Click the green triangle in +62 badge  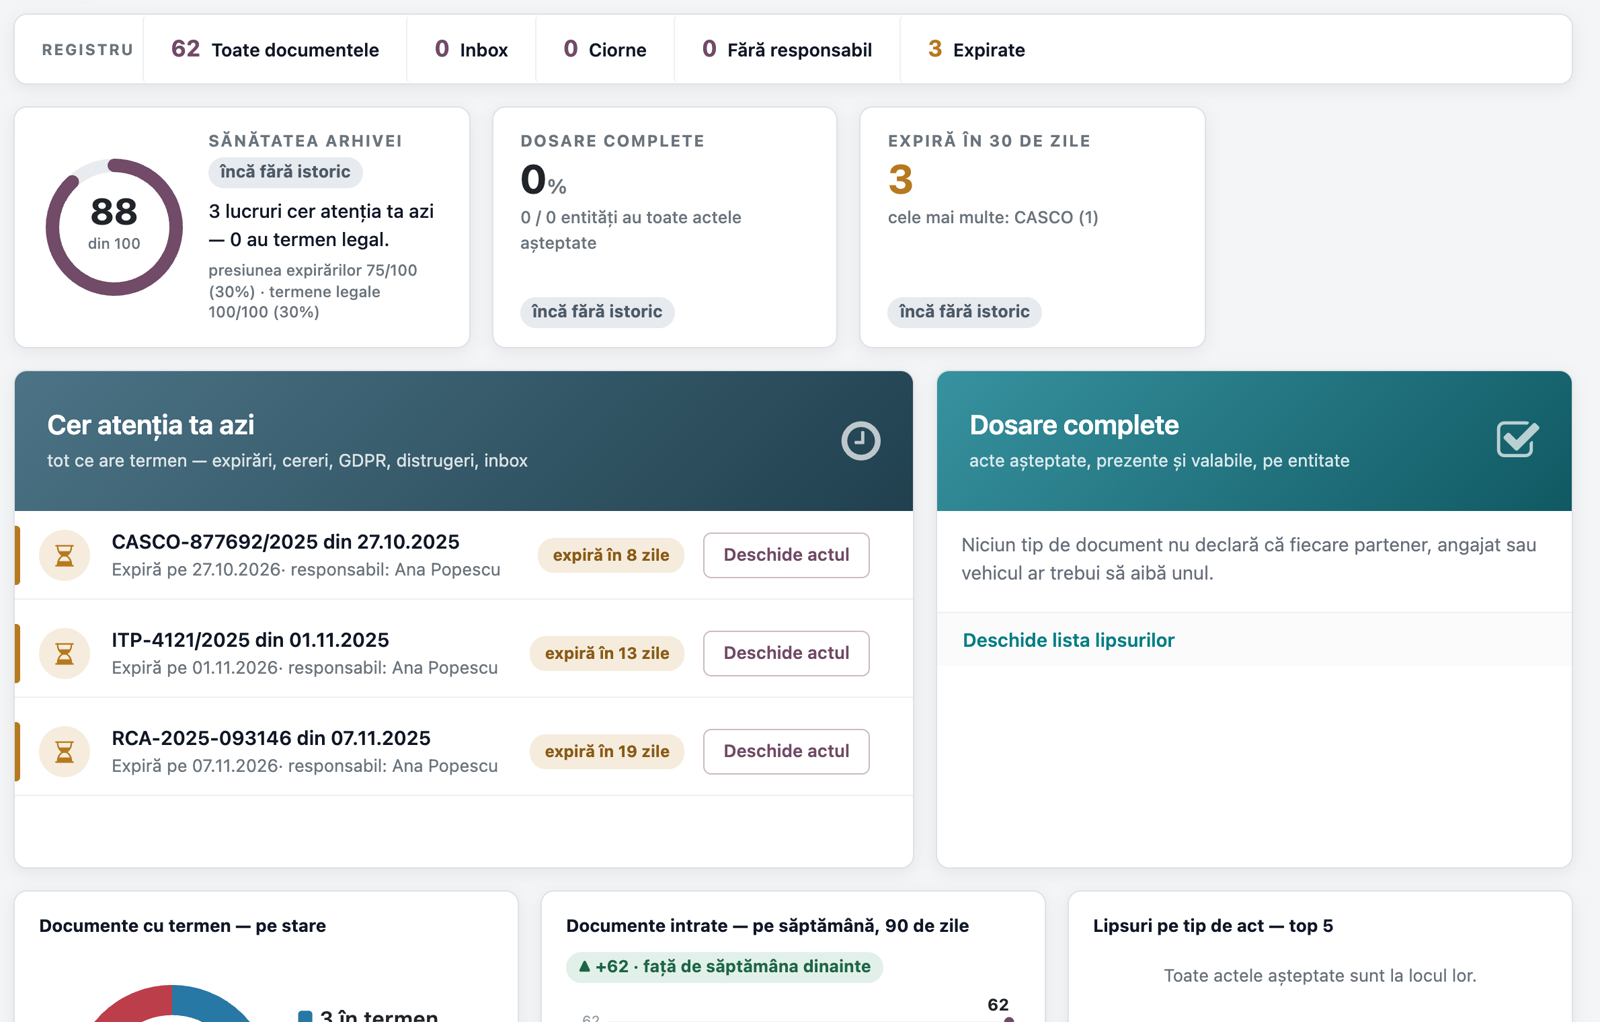click(x=585, y=966)
